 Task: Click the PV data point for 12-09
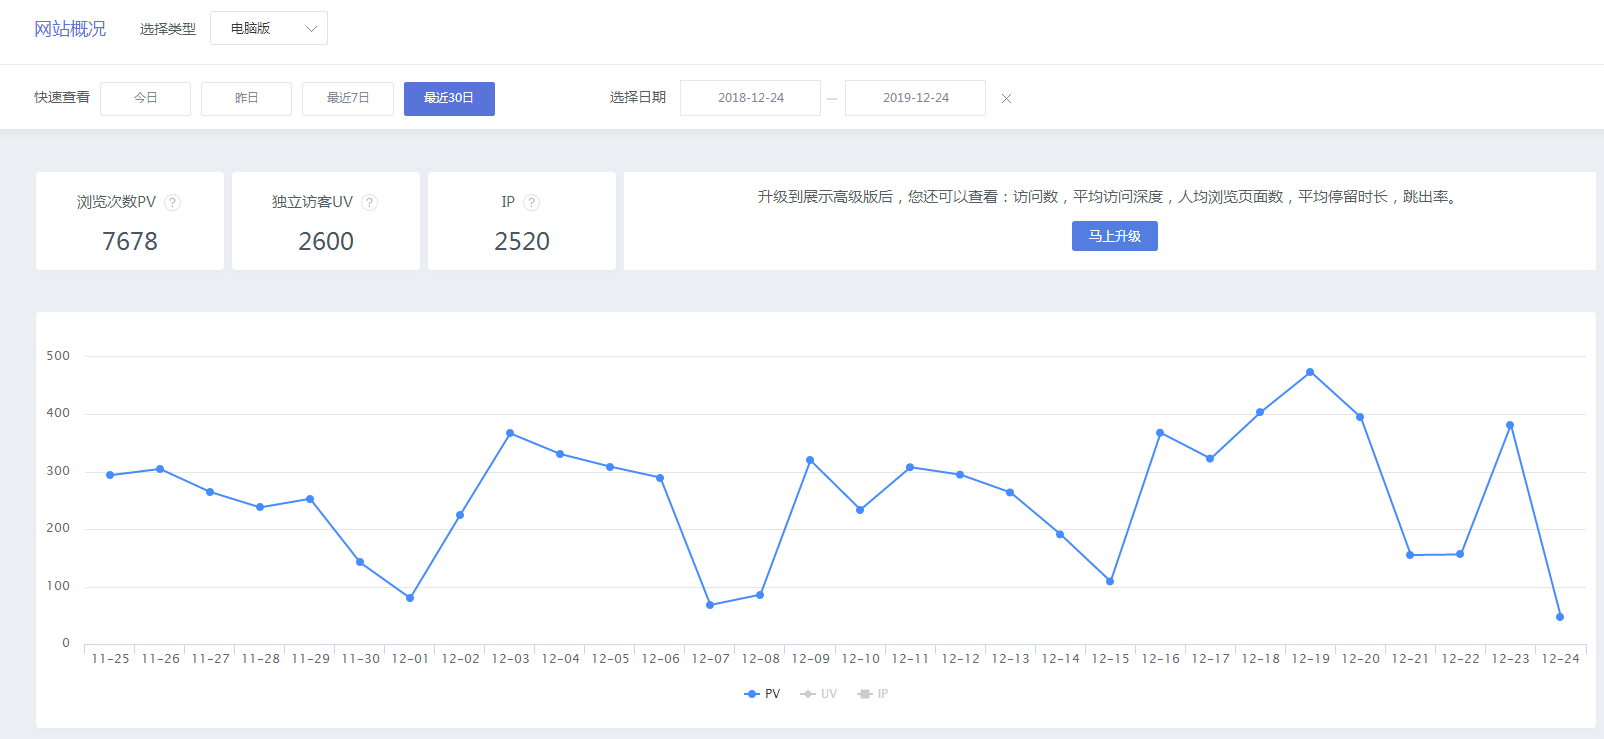click(810, 460)
